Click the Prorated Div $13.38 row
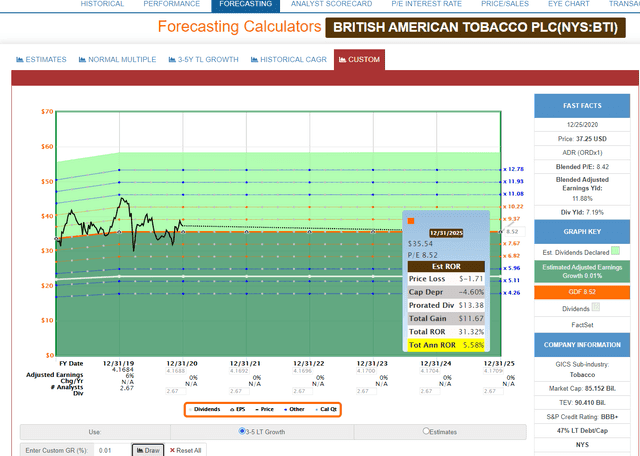640x456 pixels. click(x=446, y=305)
